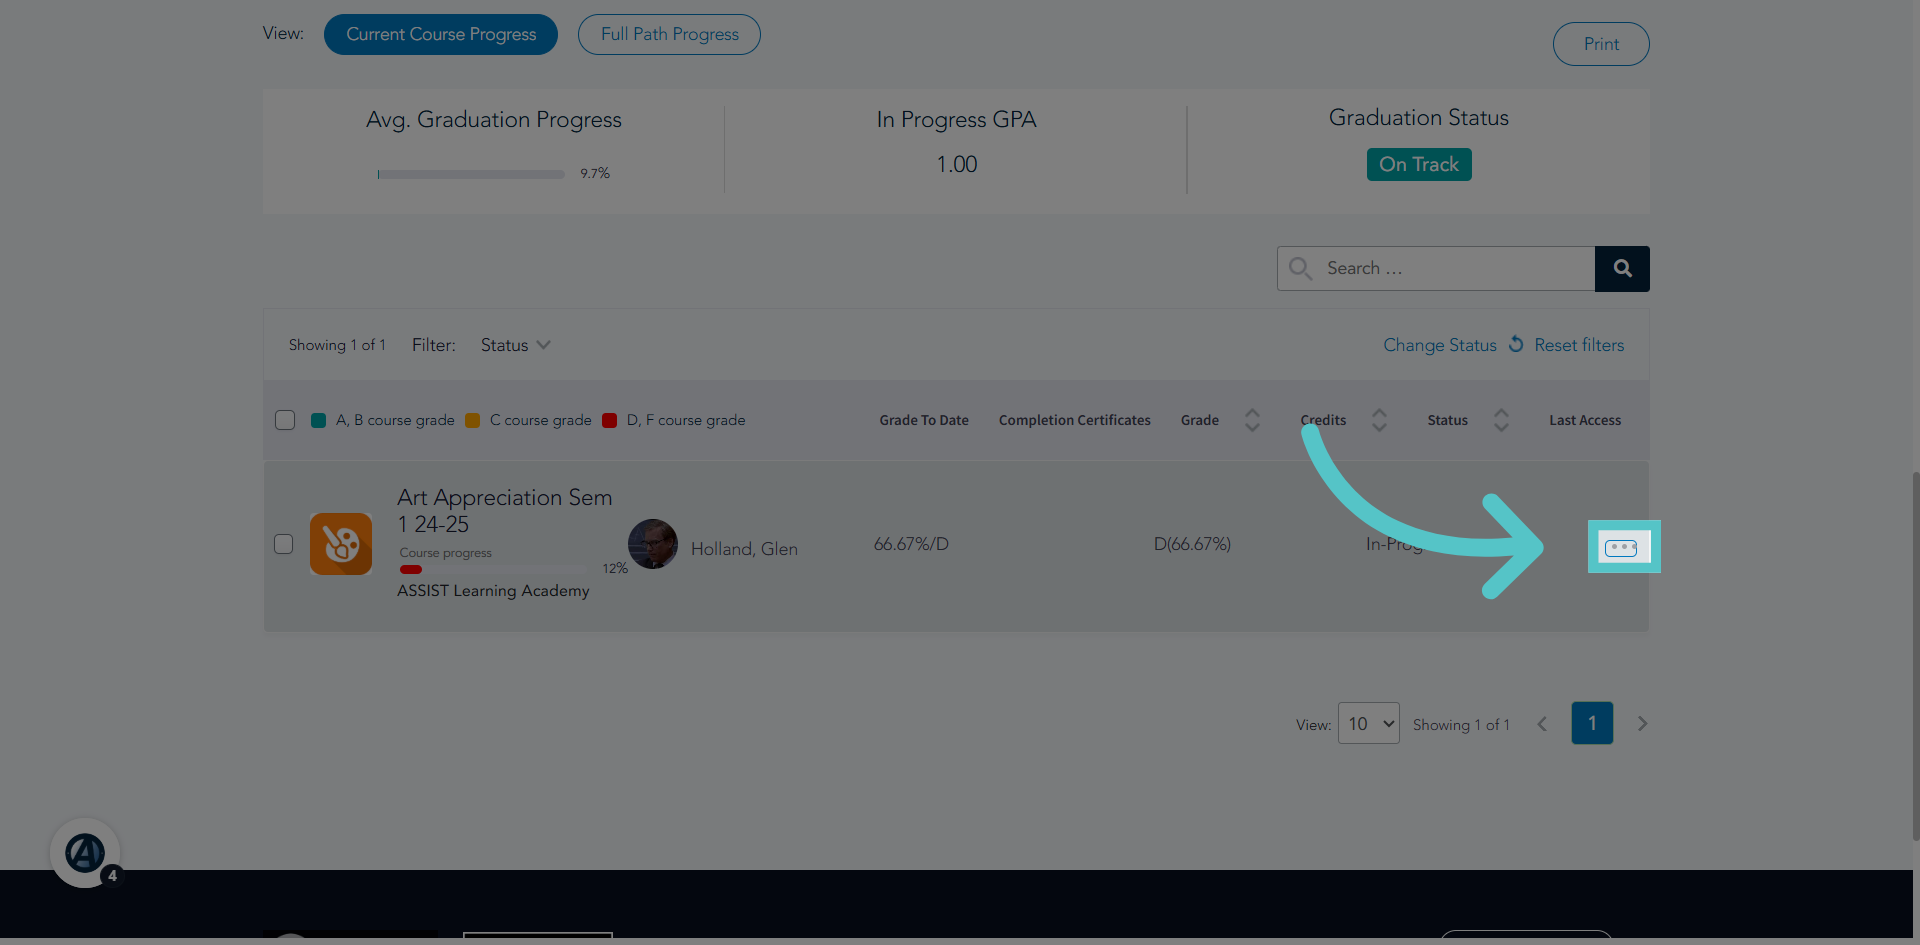Click the ASSIST Learning Academy text
The width and height of the screenshot is (1920, 945).
(x=493, y=591)
